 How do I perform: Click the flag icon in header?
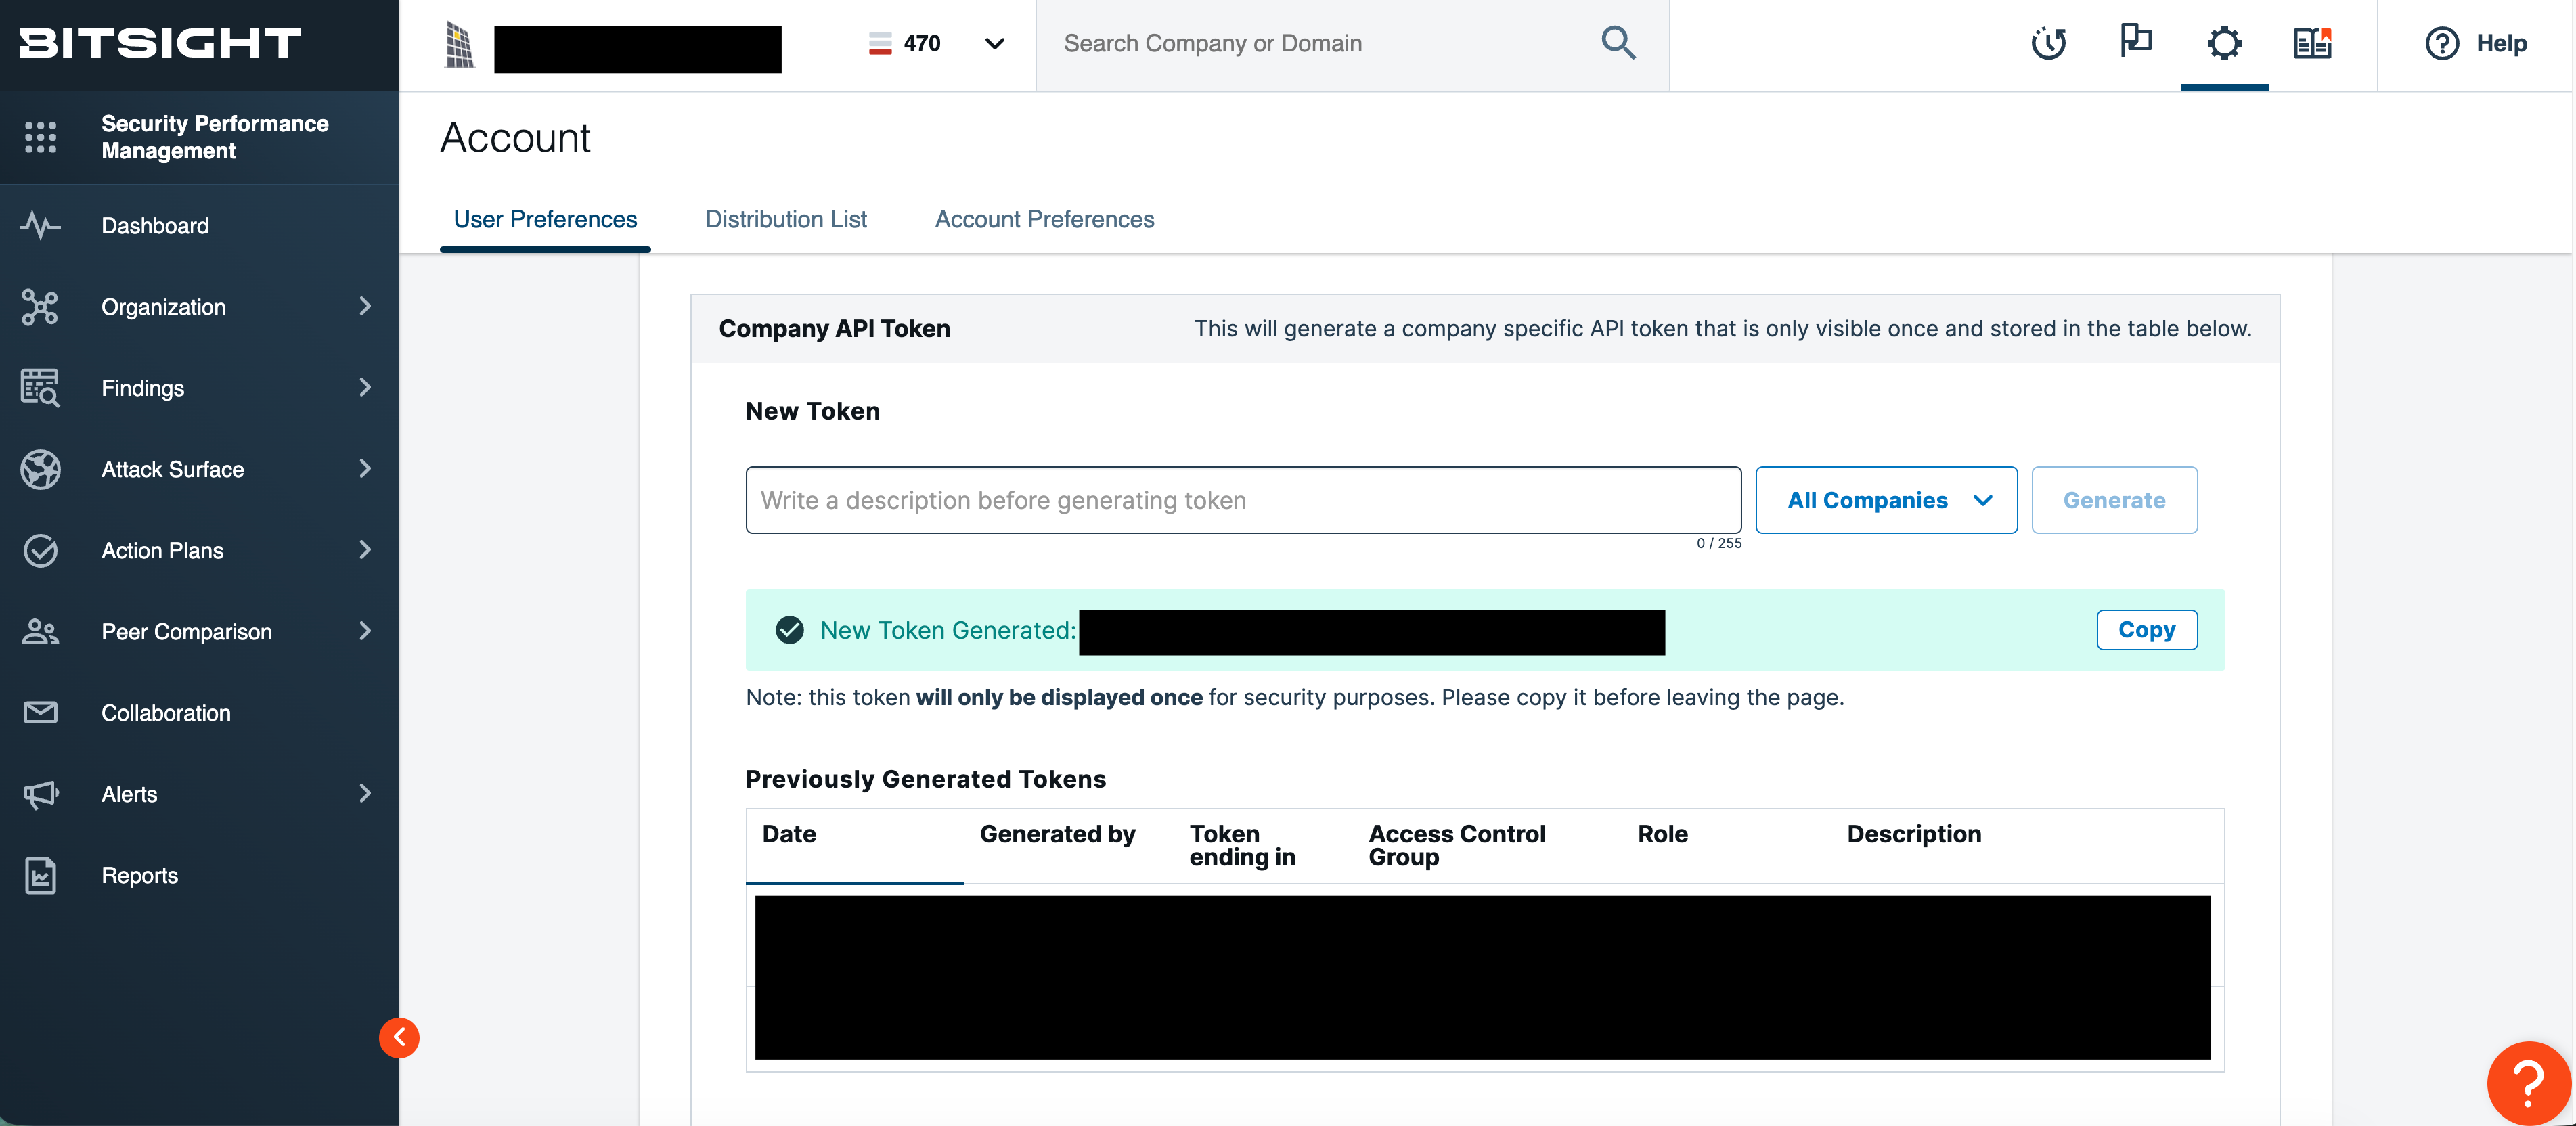[x=2135, y=41]
